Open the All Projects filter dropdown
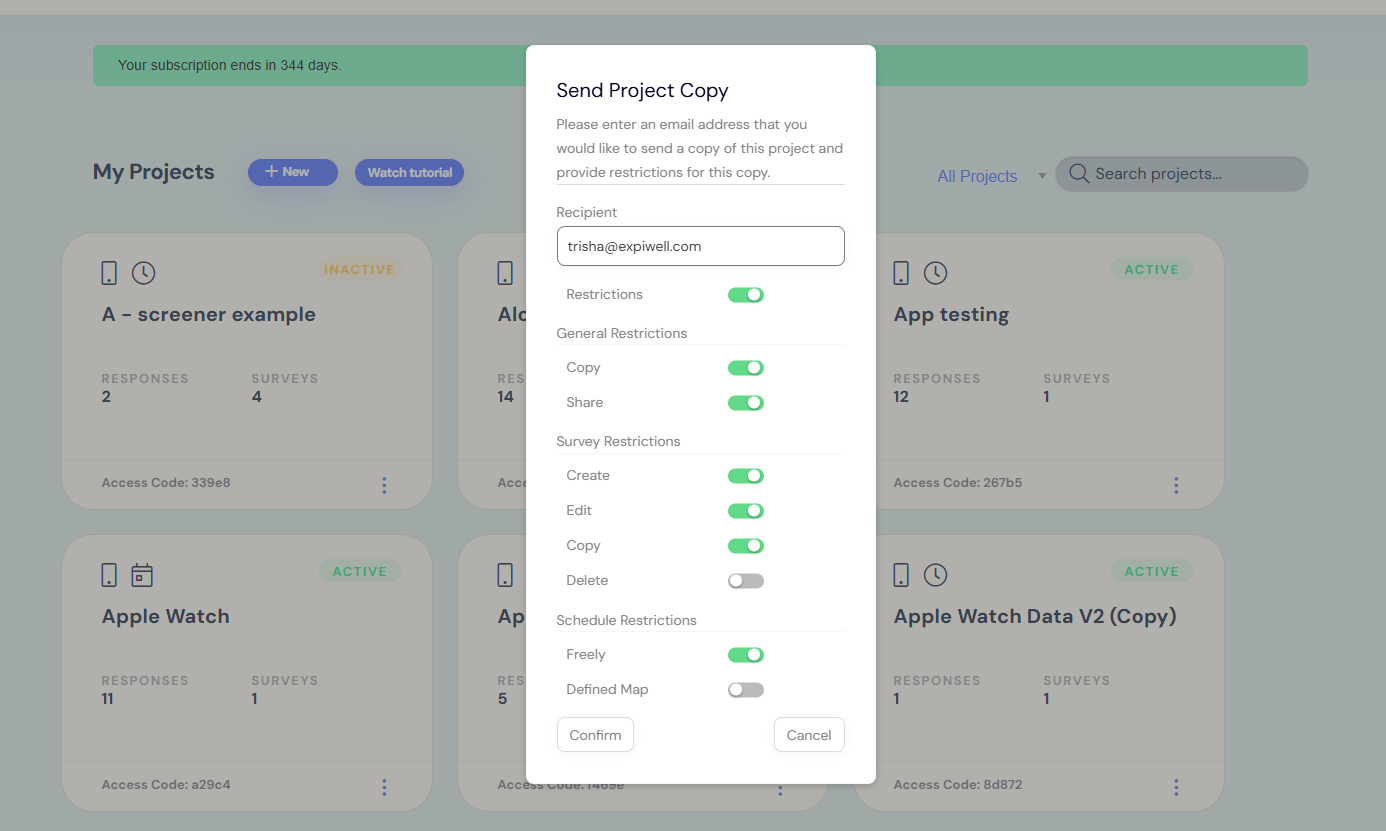The image size is (1386, 831). (x=991, y=176)
